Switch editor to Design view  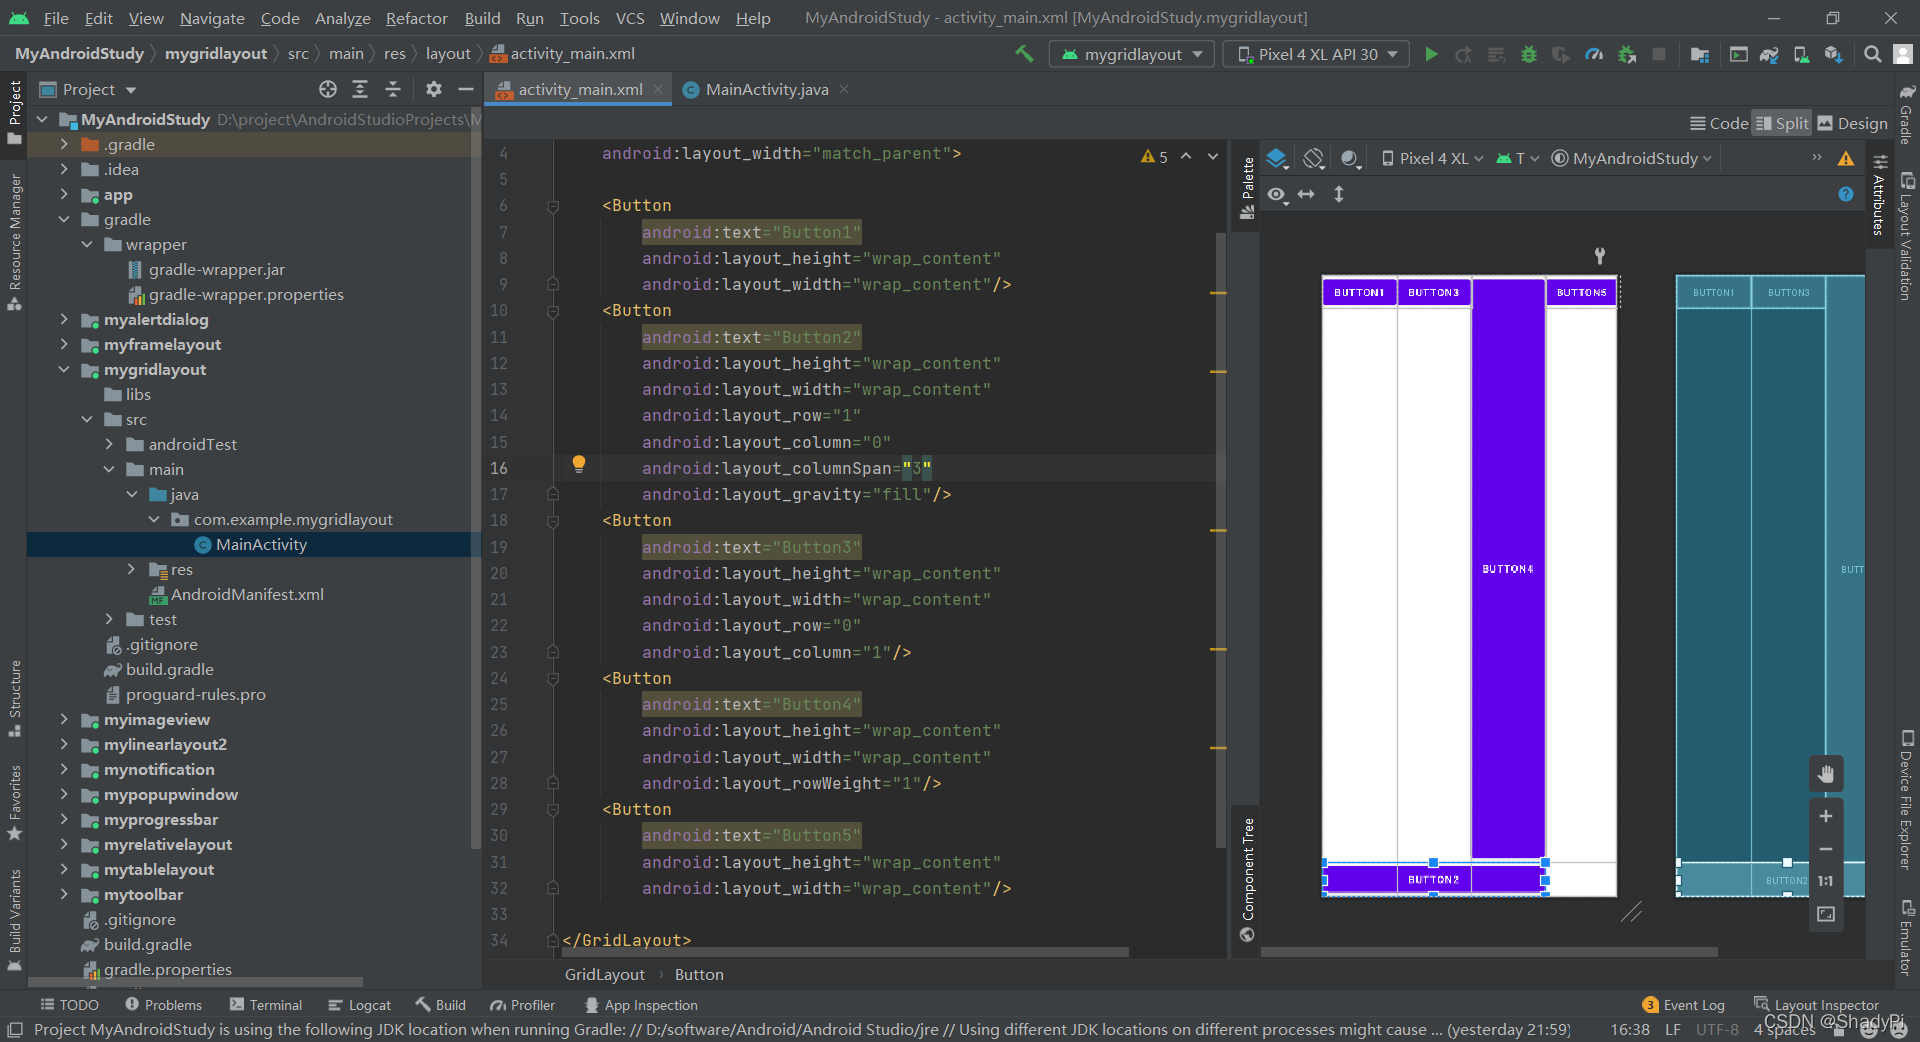(x=1852, y=123)
